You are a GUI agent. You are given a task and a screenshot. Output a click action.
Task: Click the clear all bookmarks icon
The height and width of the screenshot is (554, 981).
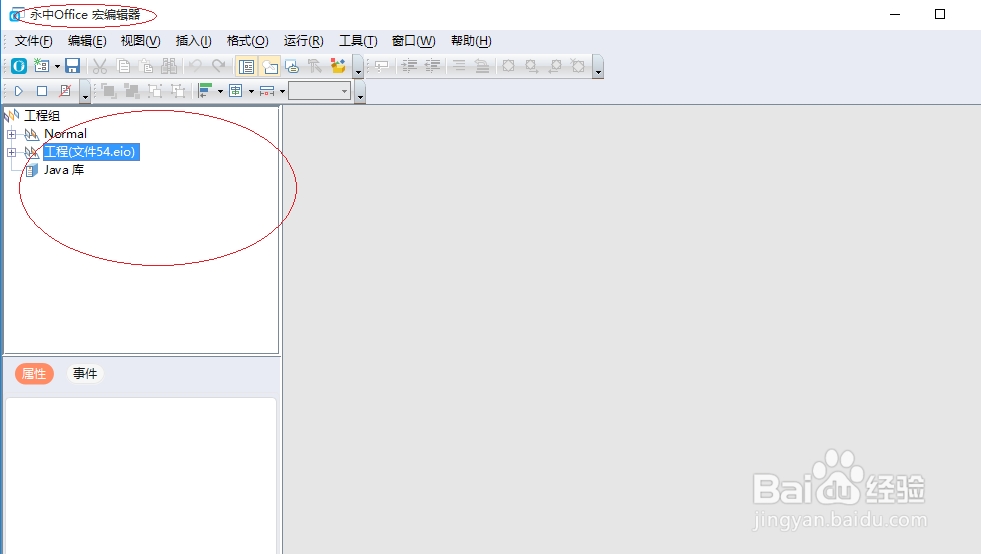(578, 66)
